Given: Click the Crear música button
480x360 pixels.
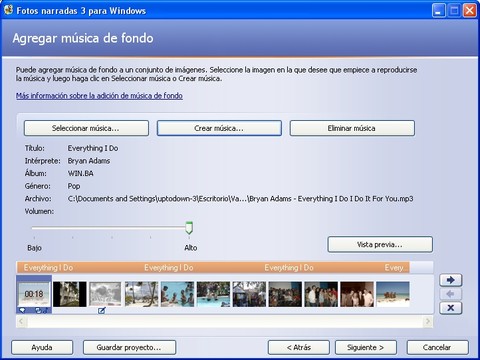Looking at the screenshot, I should point(219,128).
